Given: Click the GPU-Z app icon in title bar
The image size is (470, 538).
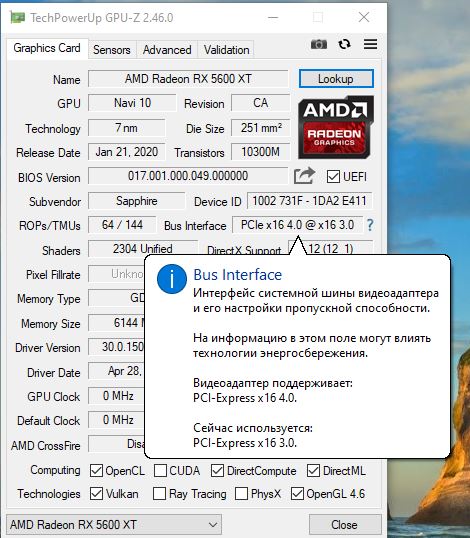Looking at the screenshot, I should (x=17, y=17).
